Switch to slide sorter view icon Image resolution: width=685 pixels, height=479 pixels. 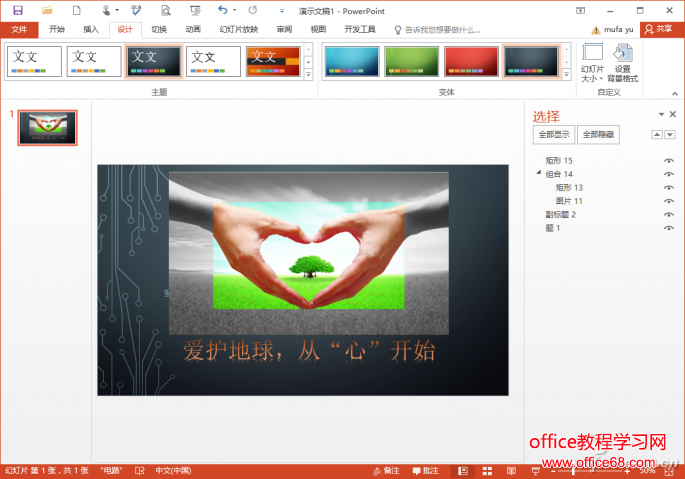tap(487, 471)
